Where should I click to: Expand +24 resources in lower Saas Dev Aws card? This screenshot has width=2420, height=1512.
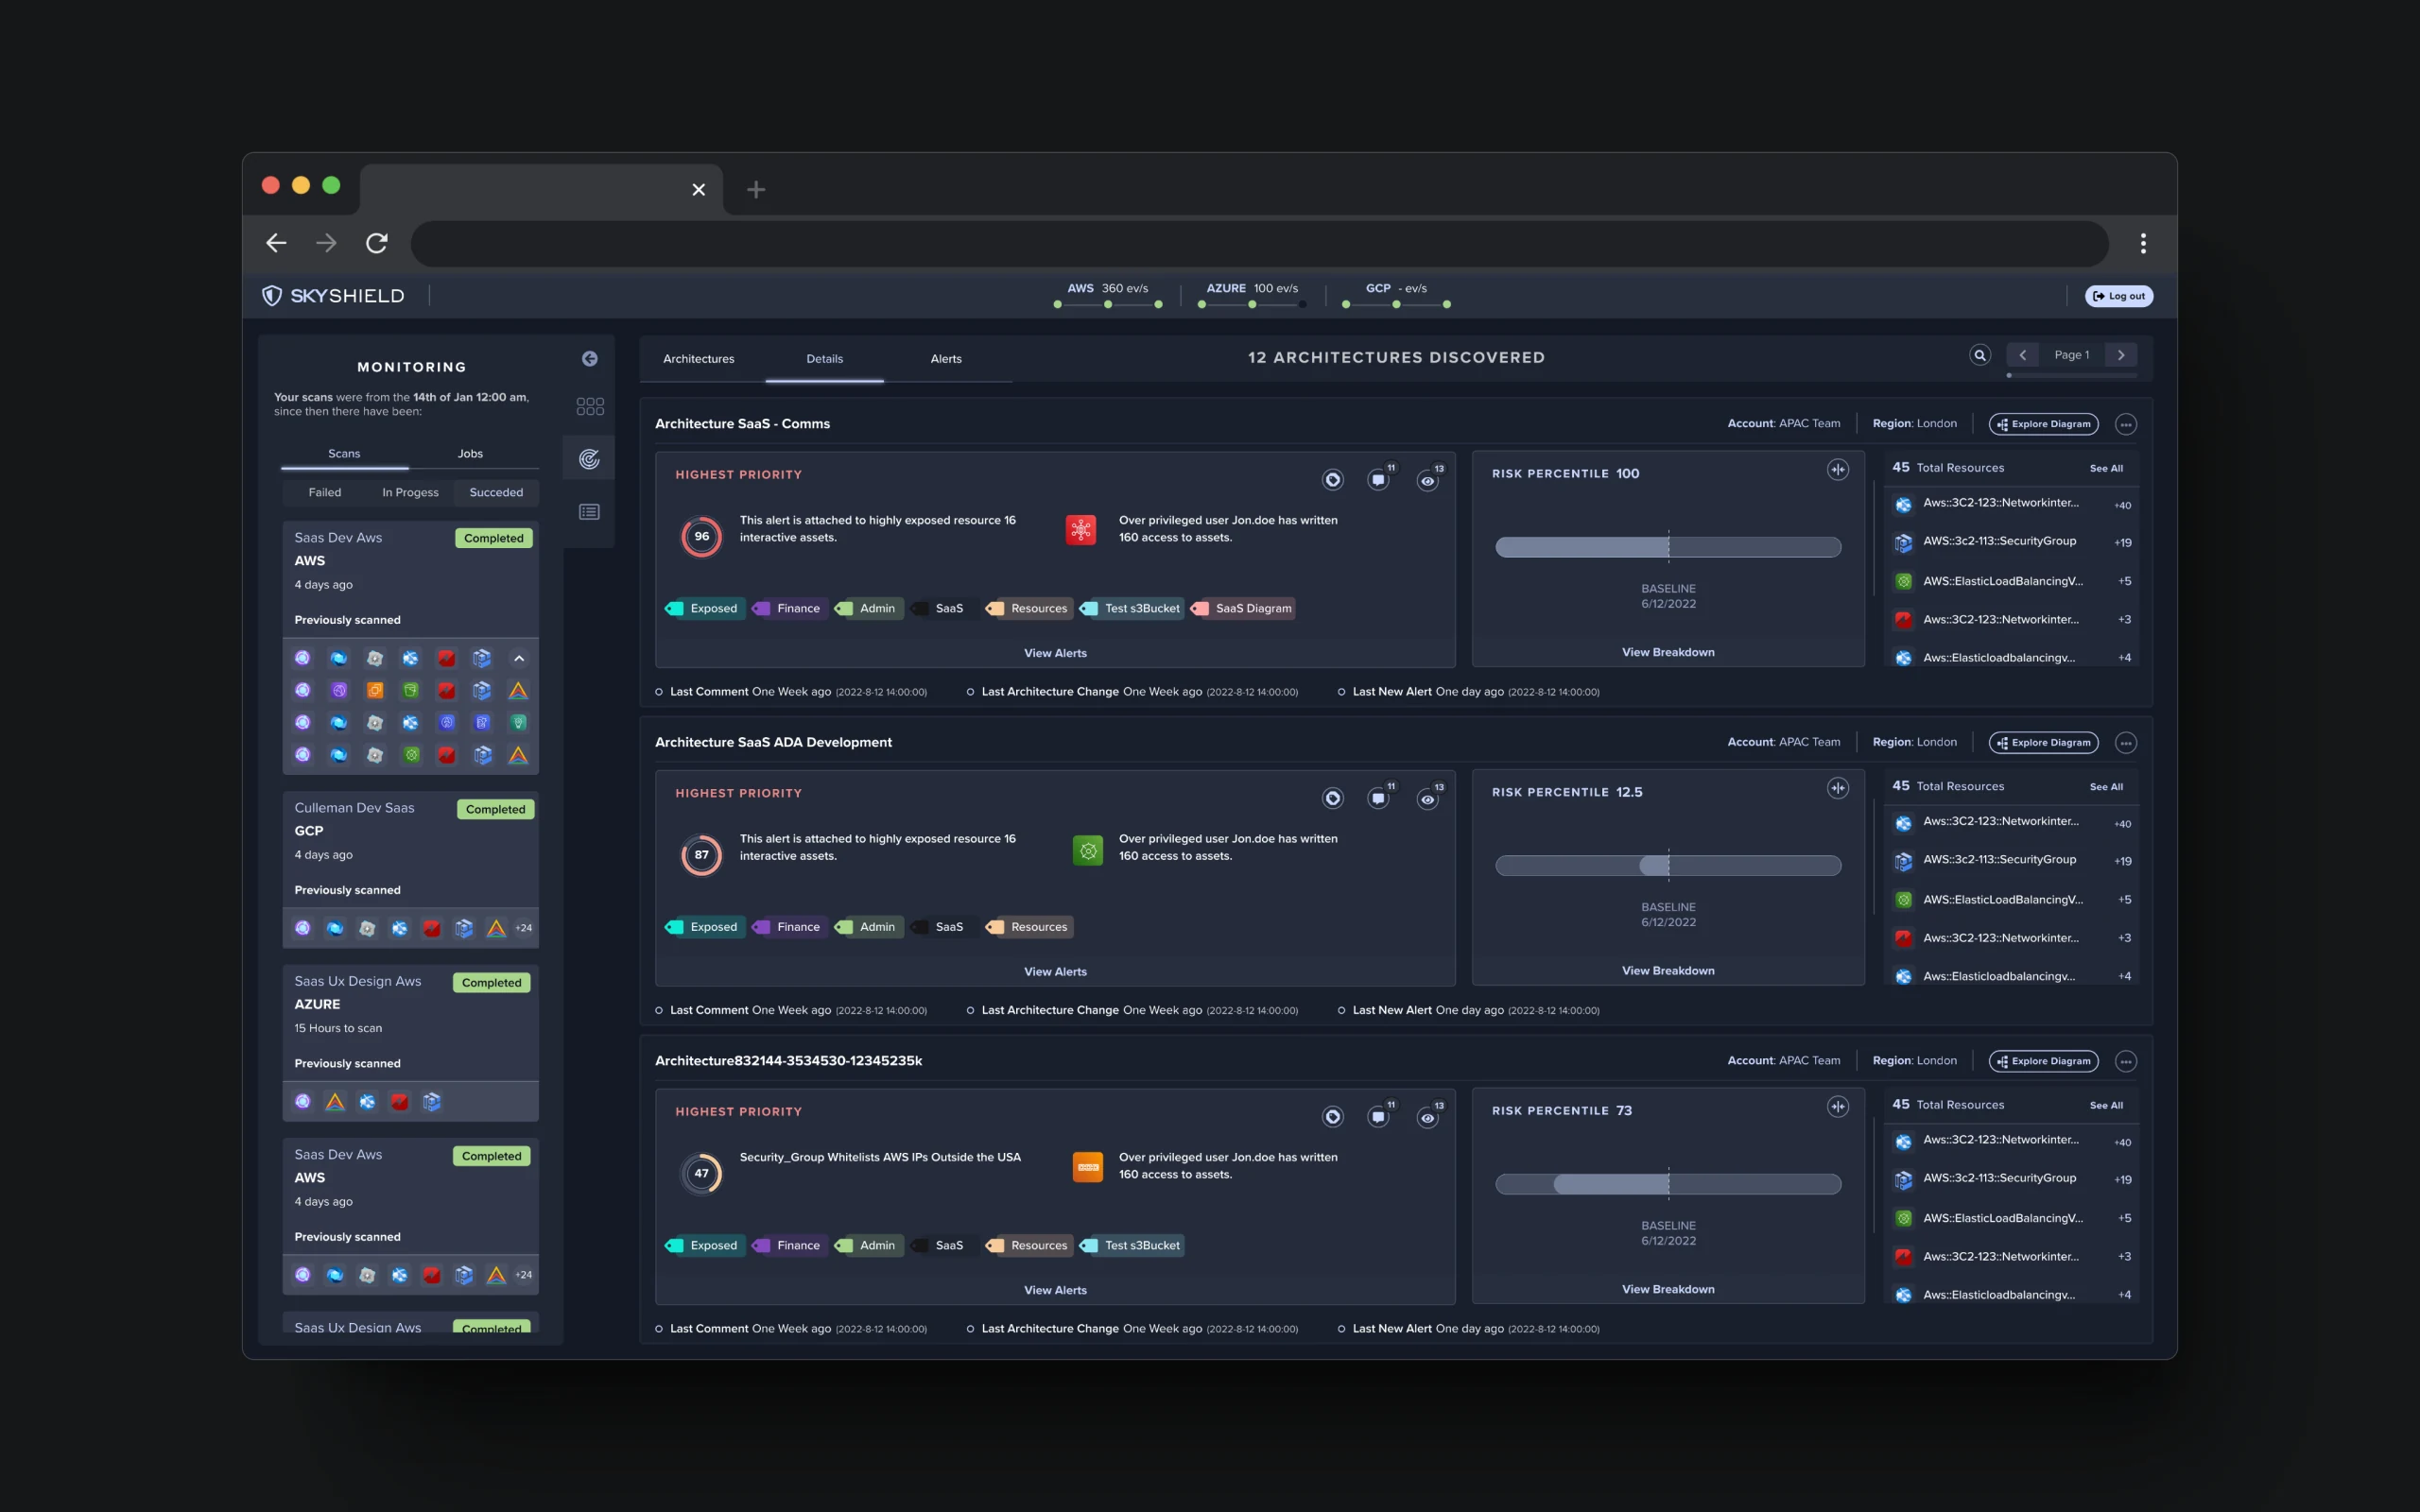tap(524, 1275)
